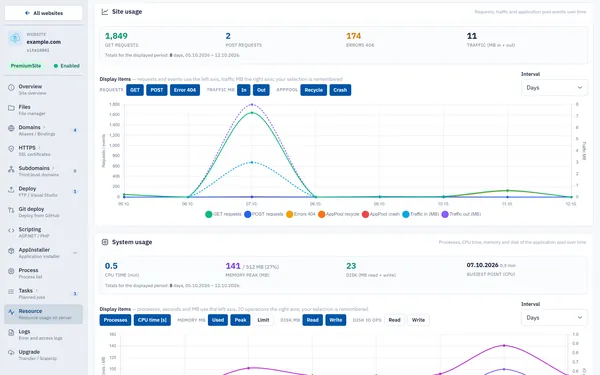
Task: Click the 11.10 memory peak chart point
Action: coord(504,346)
